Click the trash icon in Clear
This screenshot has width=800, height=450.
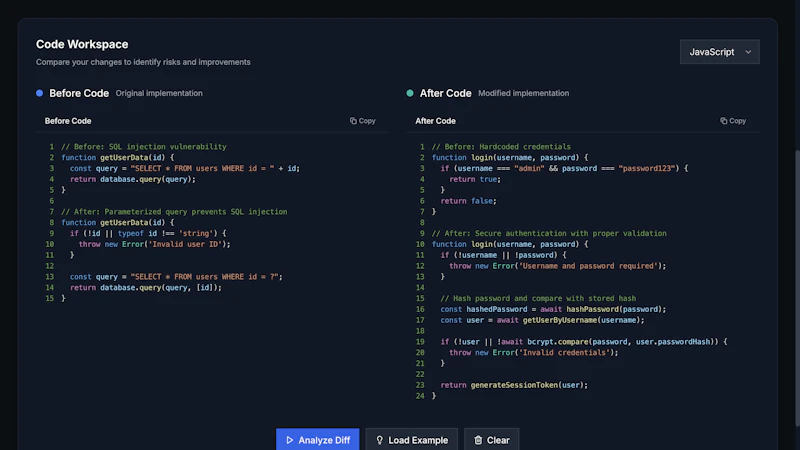[478, 440]
